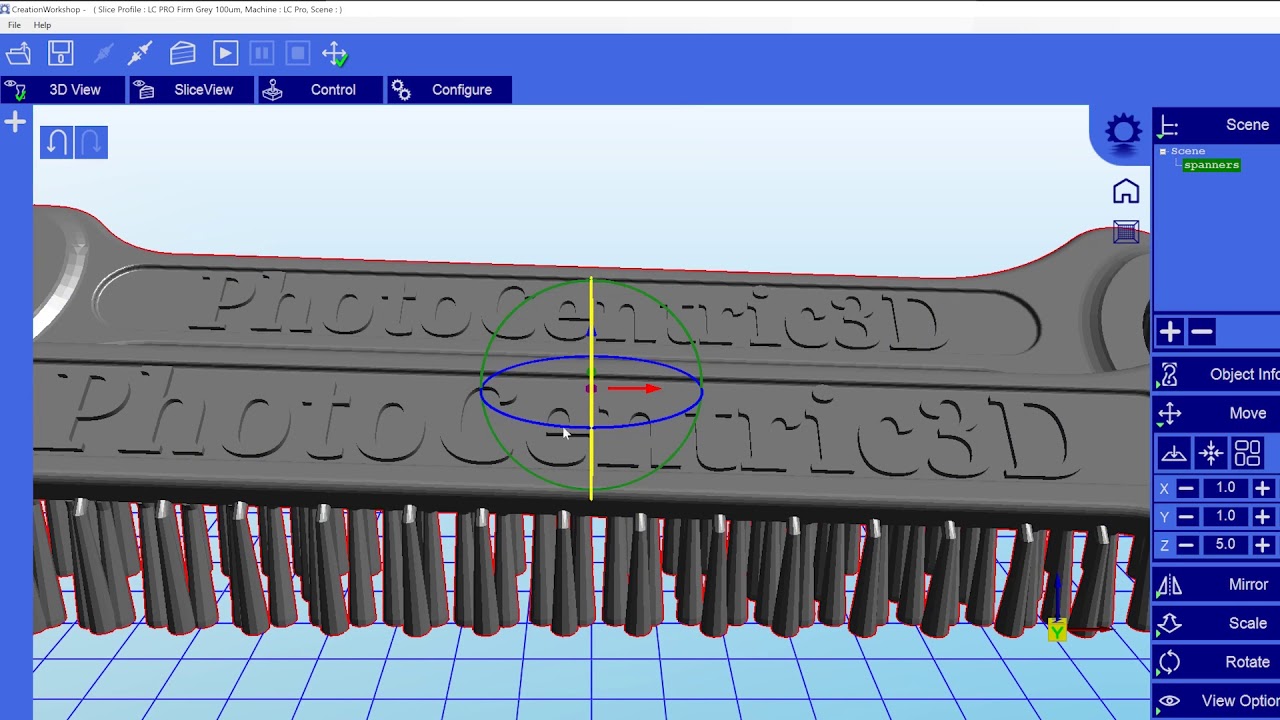Start the print with the play button

click(225, 54)
